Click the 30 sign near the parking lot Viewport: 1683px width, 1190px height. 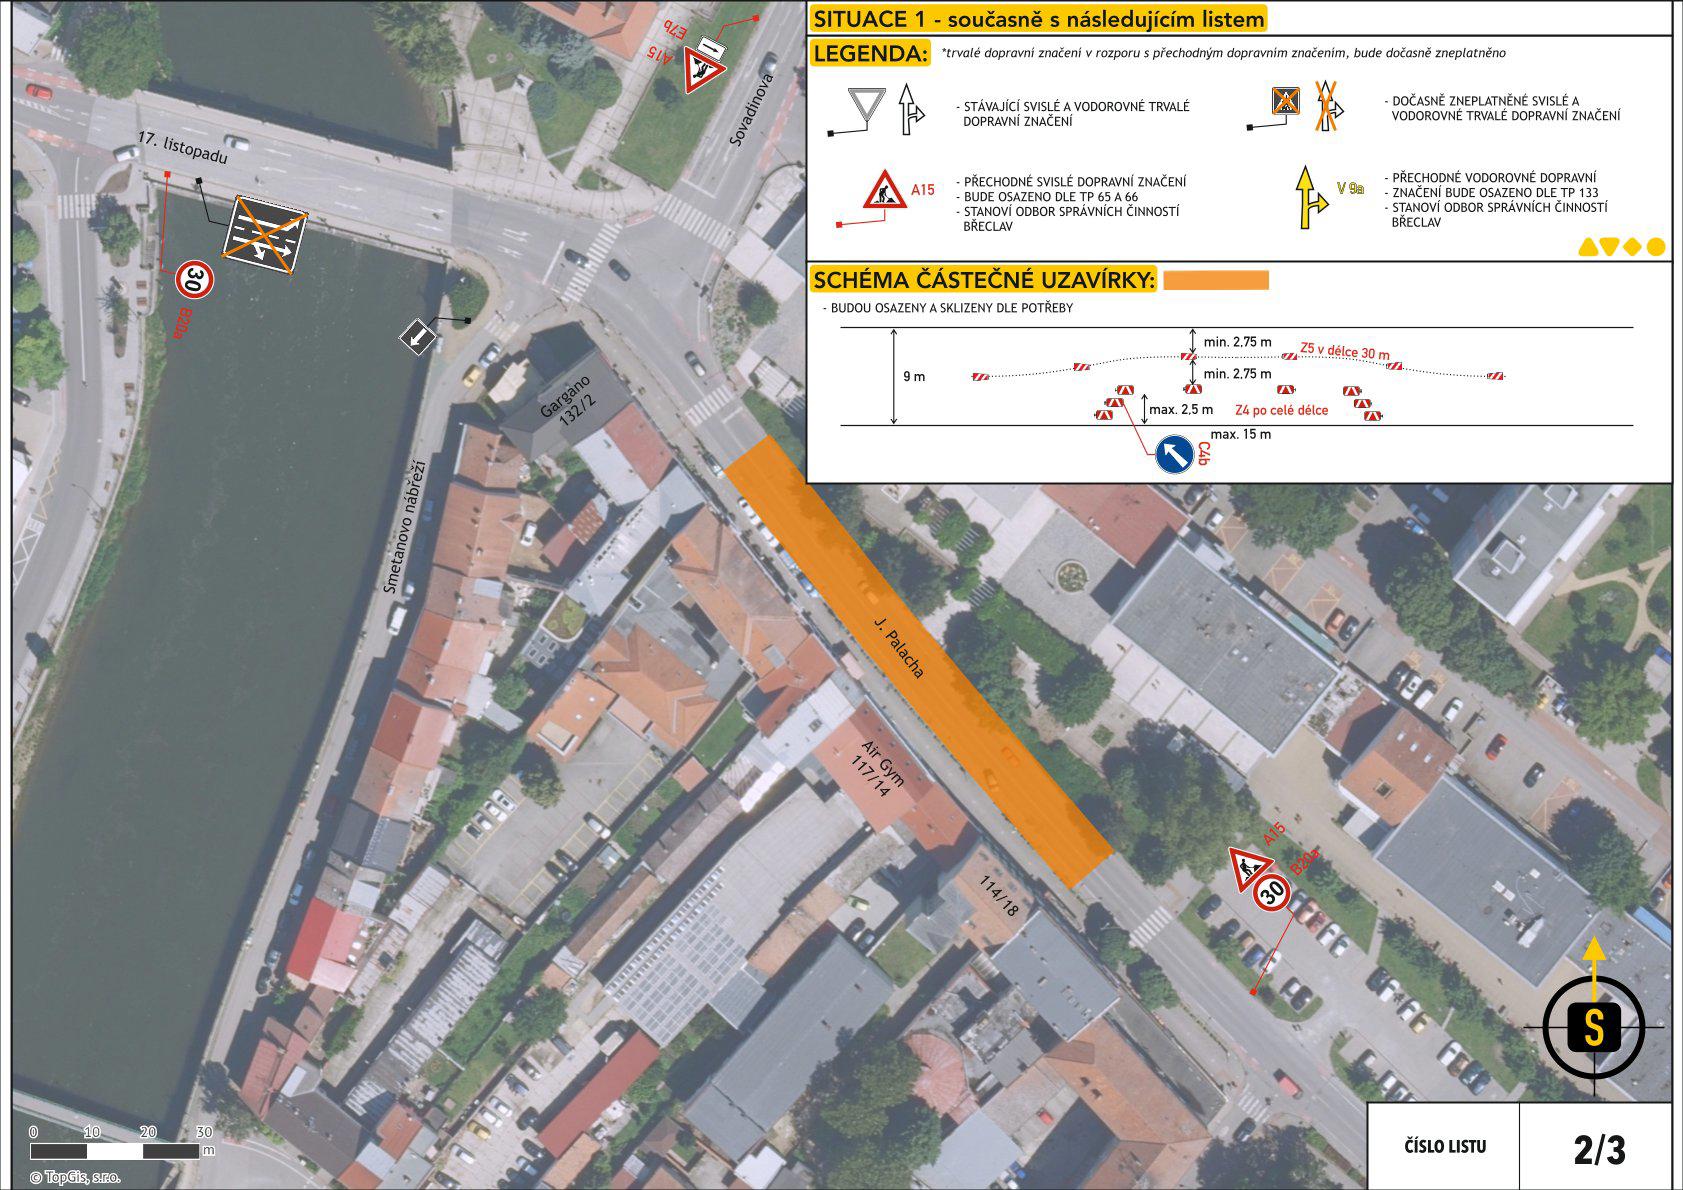coord(1272,892)
